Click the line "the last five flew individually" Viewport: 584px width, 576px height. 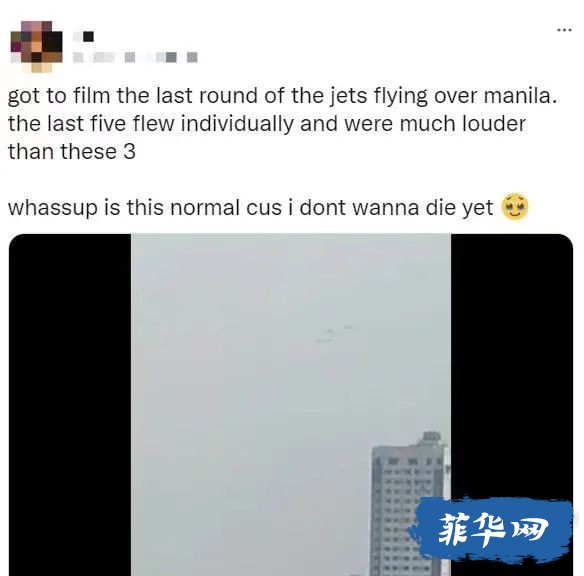point(267,124)
